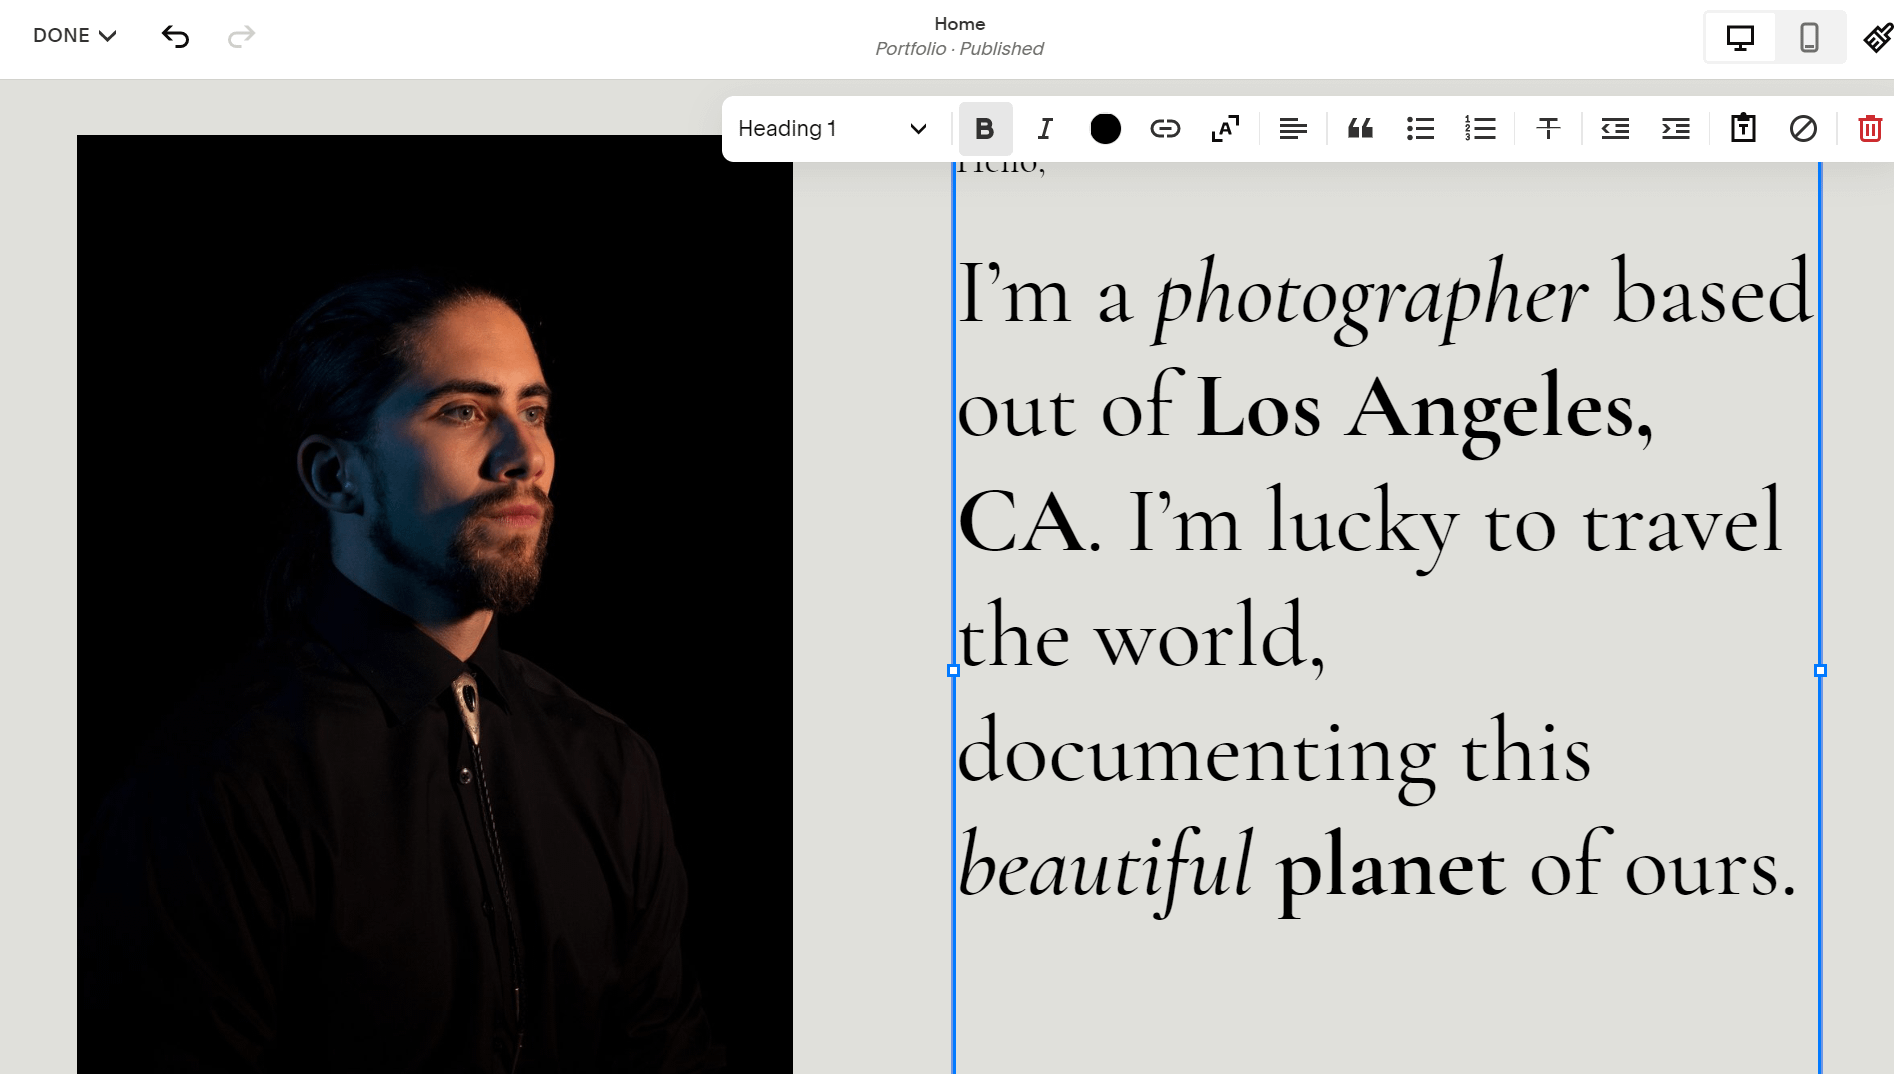Toggle the bulleted list

[1420, 129]
